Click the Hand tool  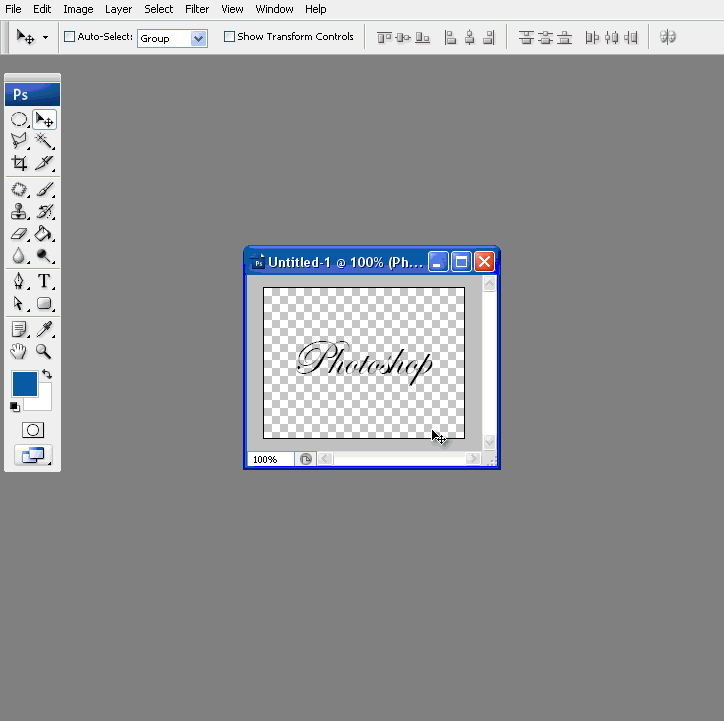(18, 351)
